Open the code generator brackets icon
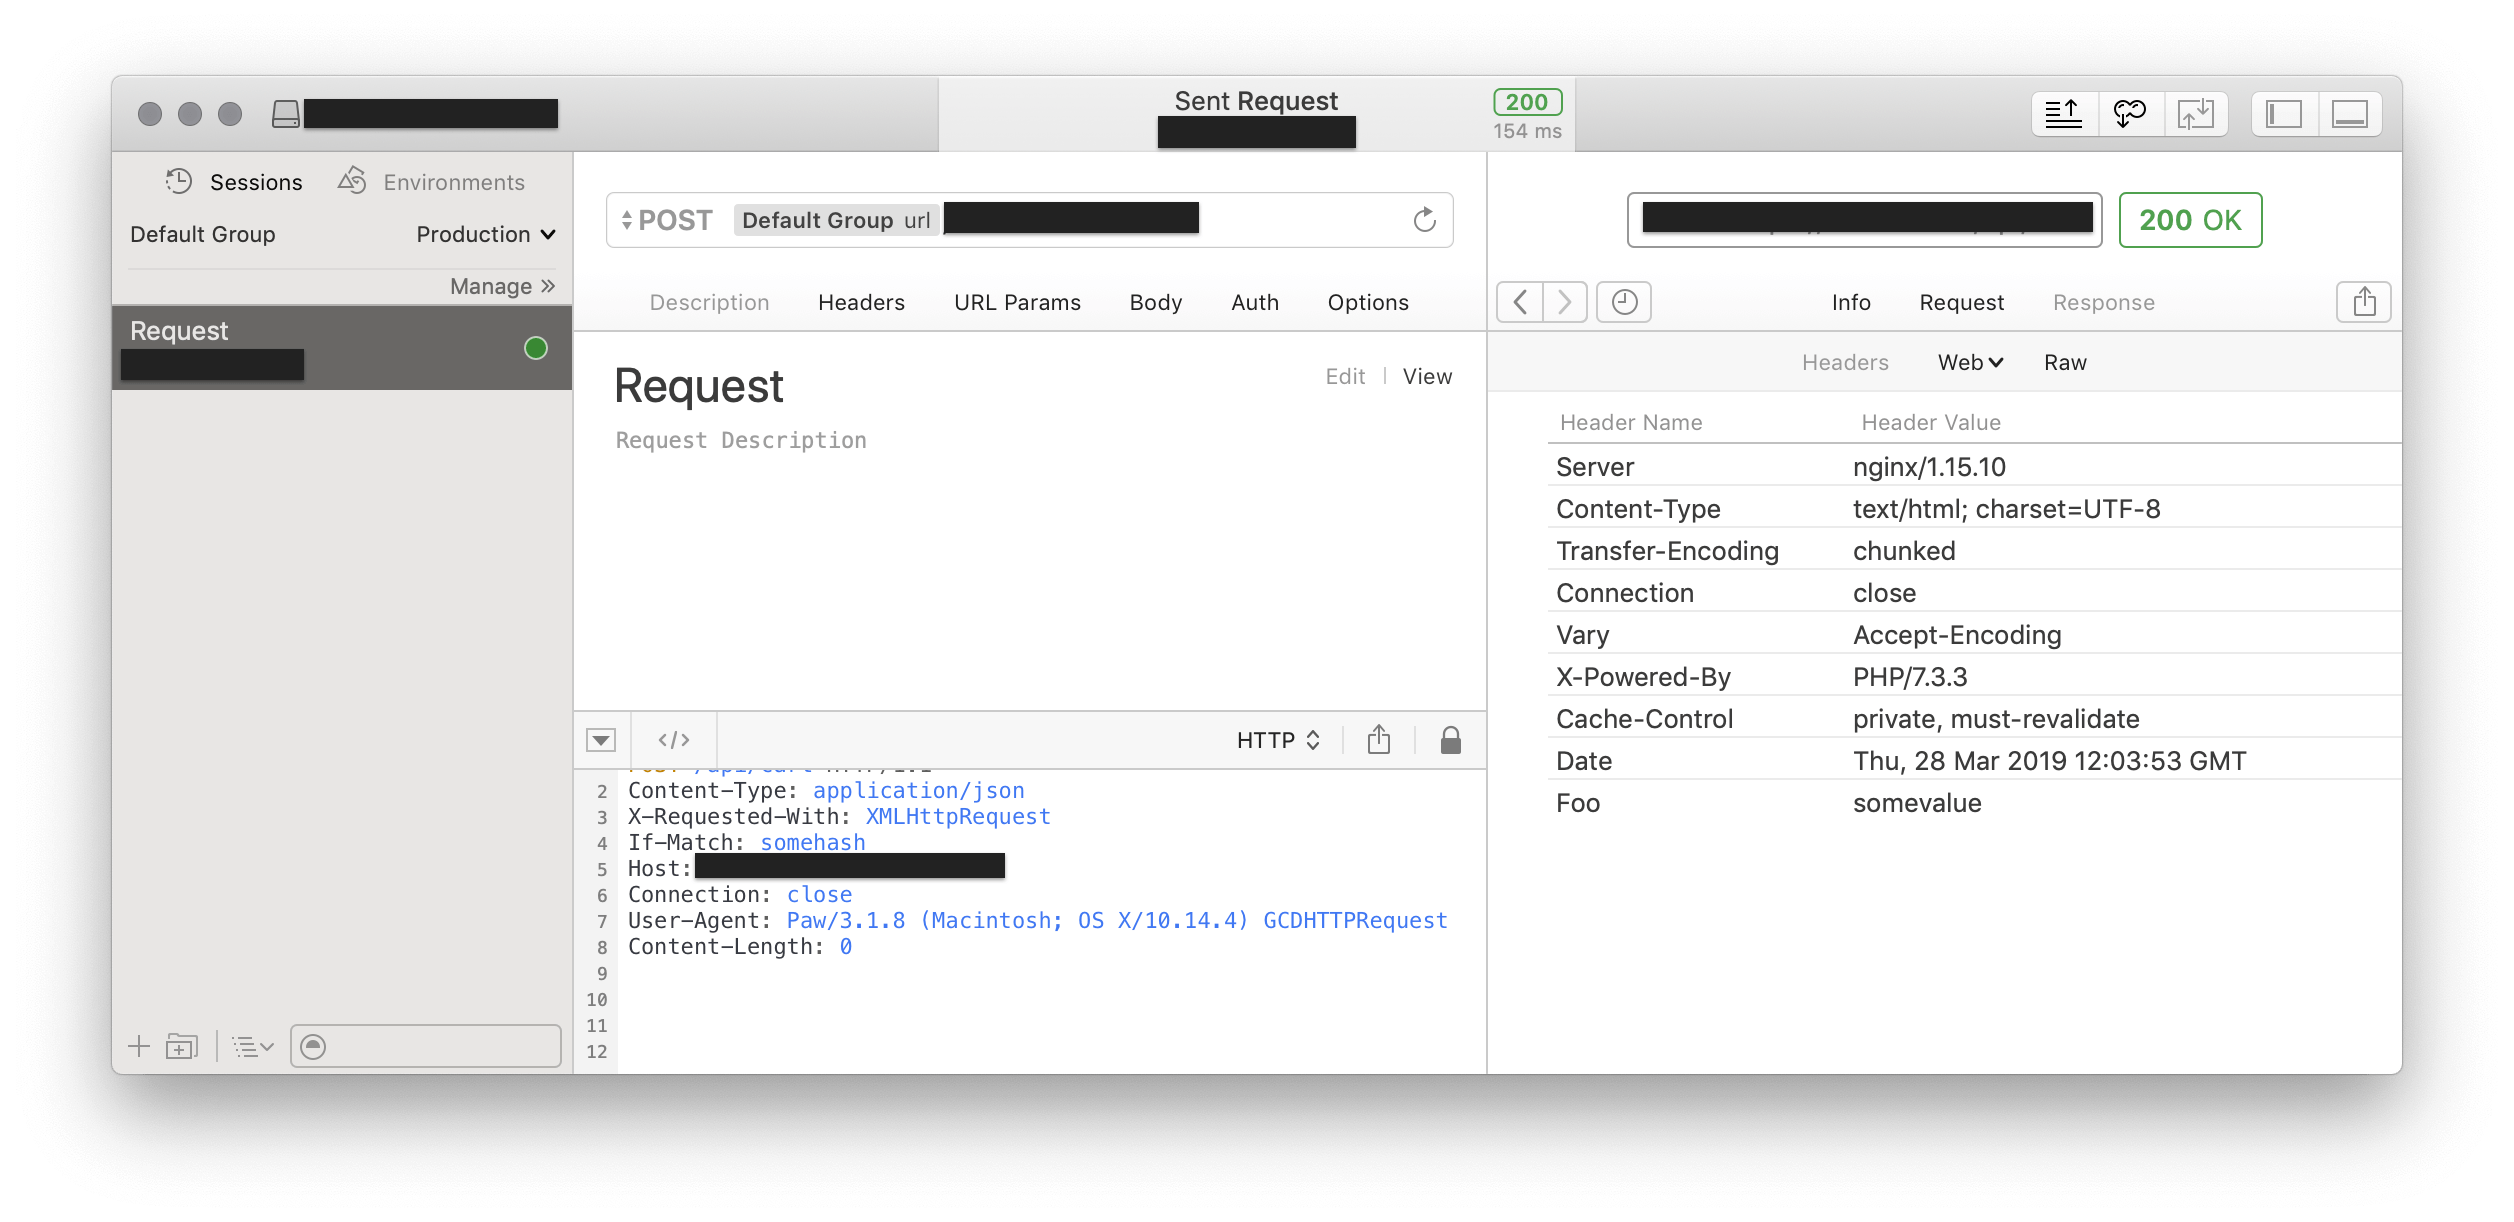This screenshot has height=1222, width=2514. pyautogui.click(x=674, y=740)
